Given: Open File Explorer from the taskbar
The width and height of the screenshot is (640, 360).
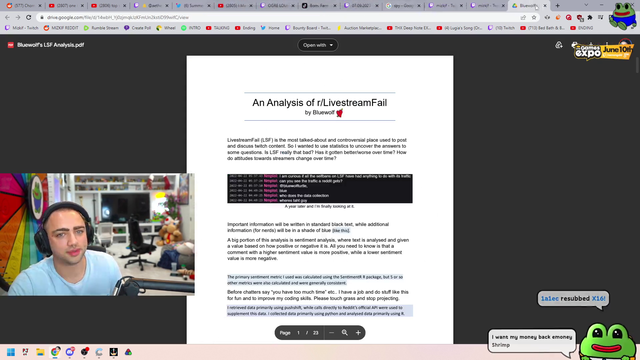Looking at the screenshot, I should point(40,352).
